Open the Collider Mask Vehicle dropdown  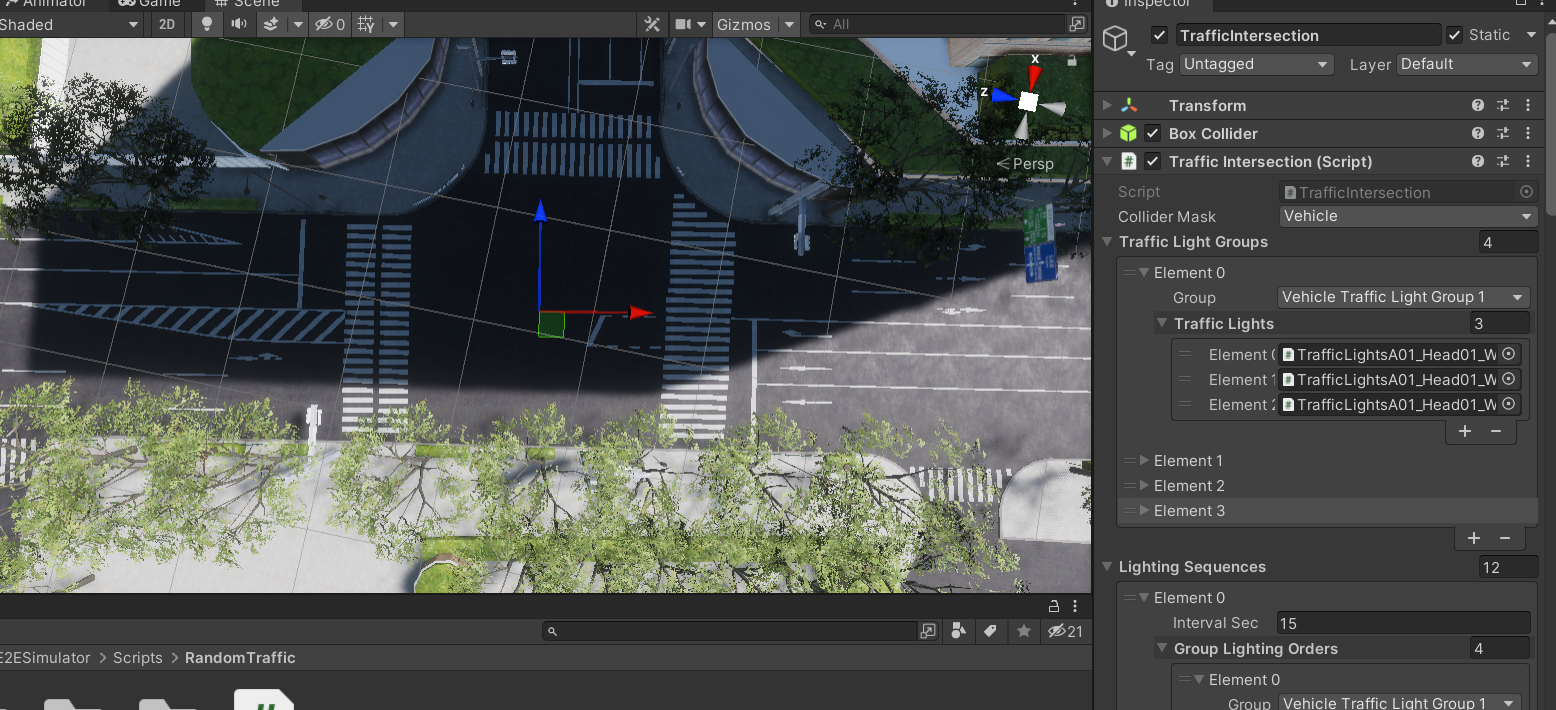[x=1408, y=216]
